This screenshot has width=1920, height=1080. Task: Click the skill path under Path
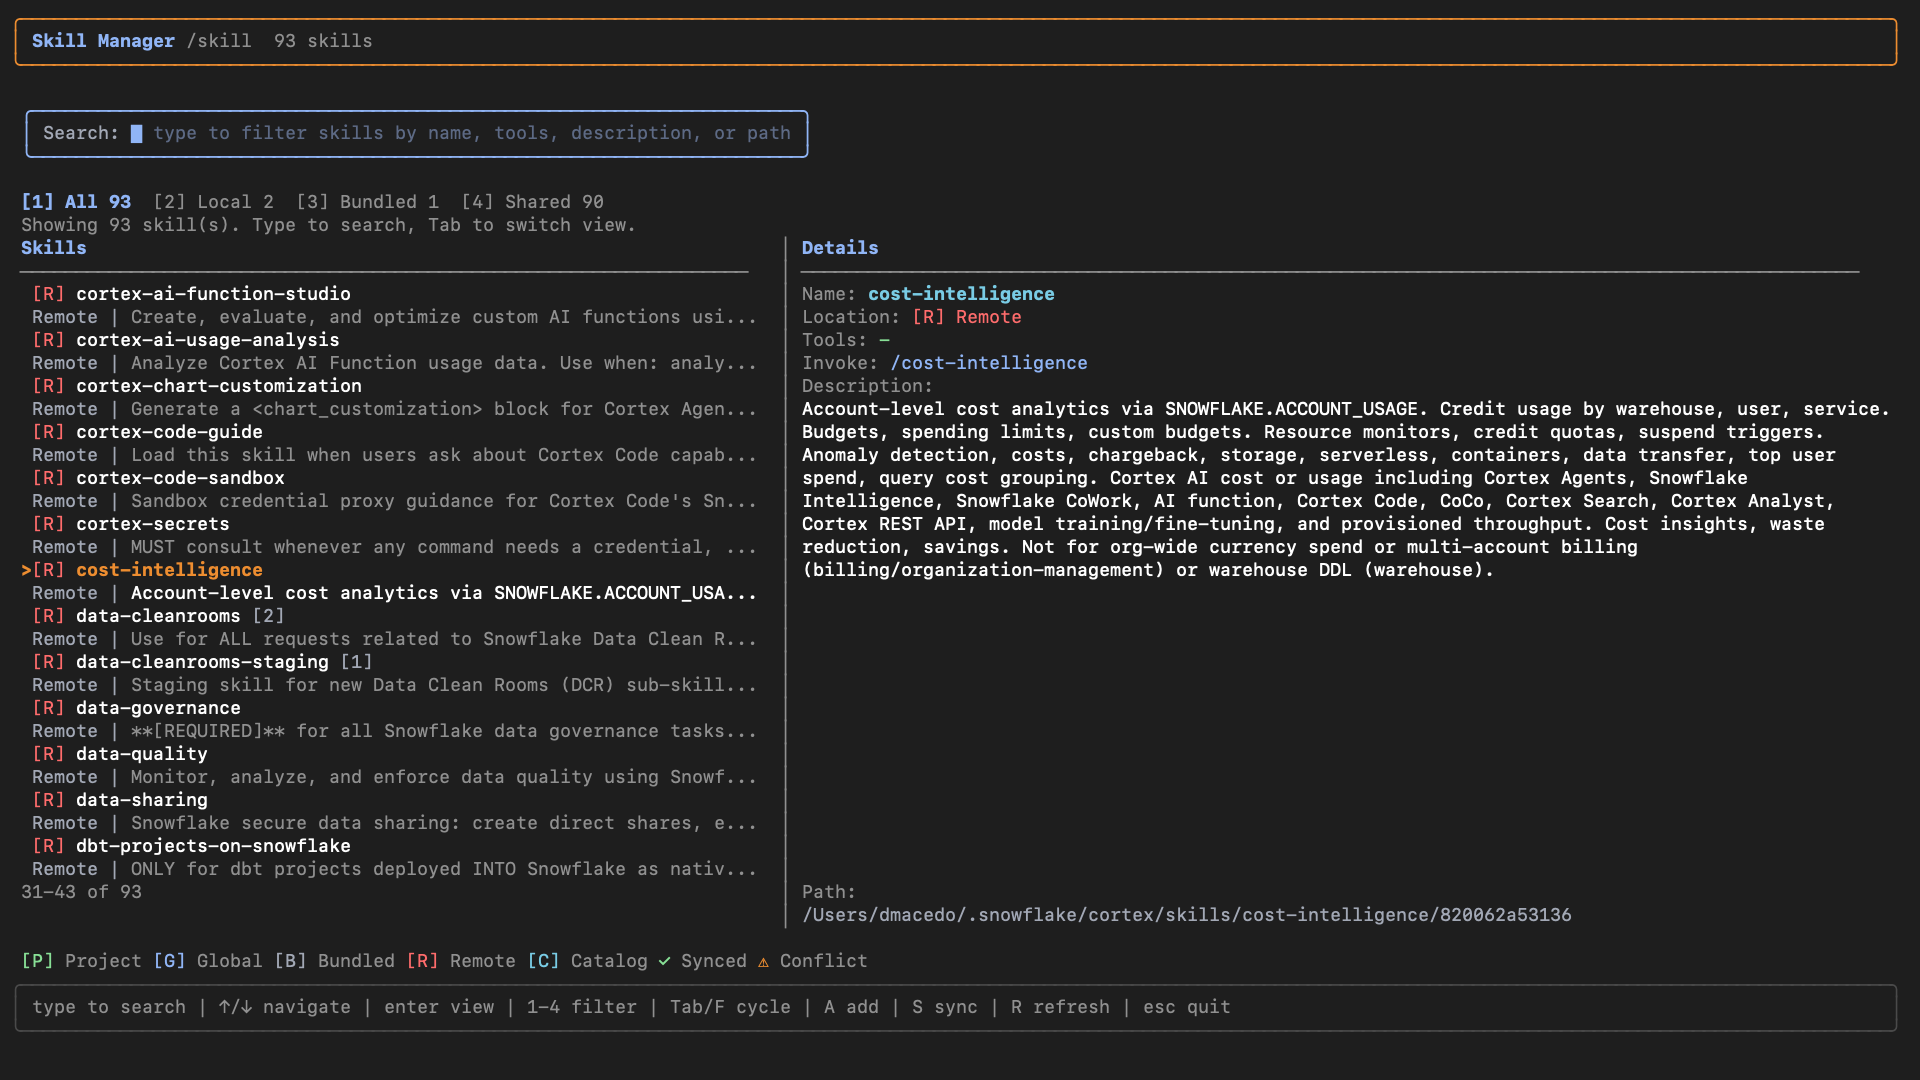click(x=1187, y=915)
